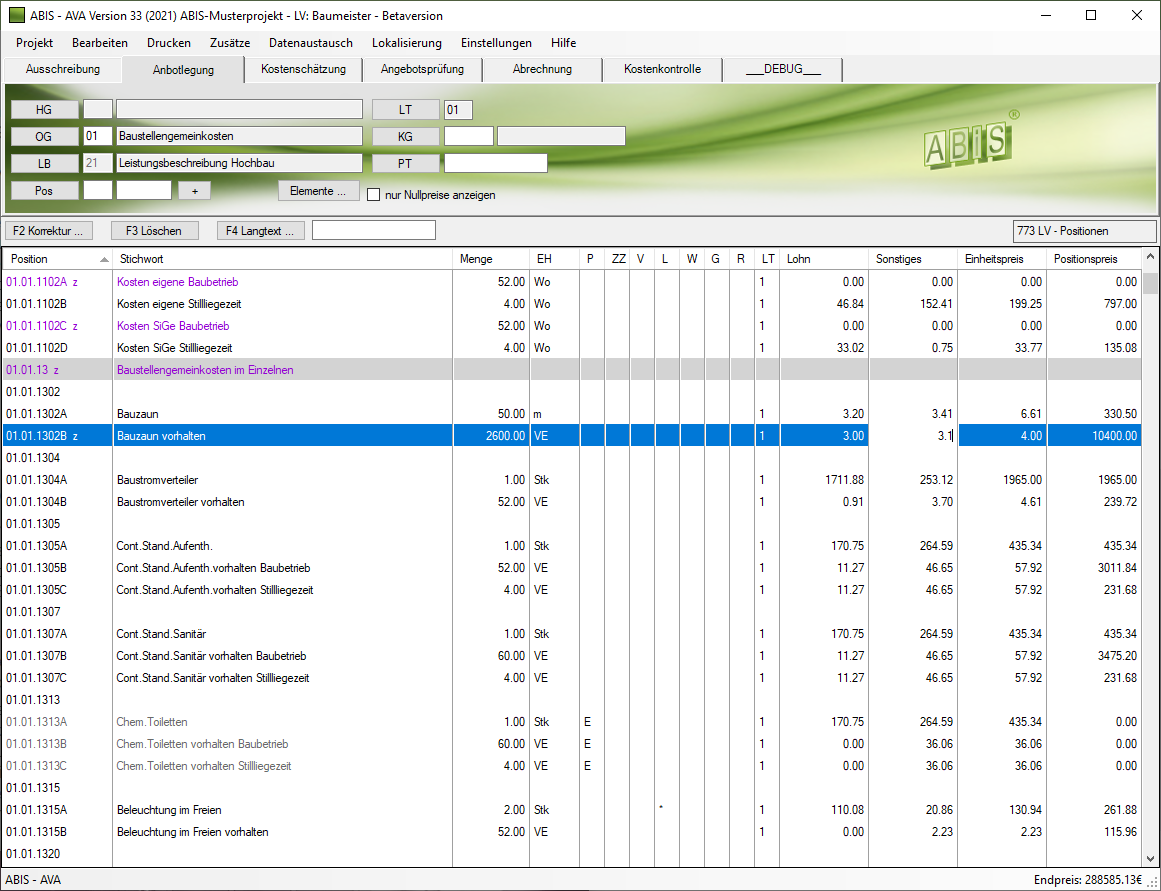
Task: Click the Einheitspreis column header
Action: point(1002,259)
